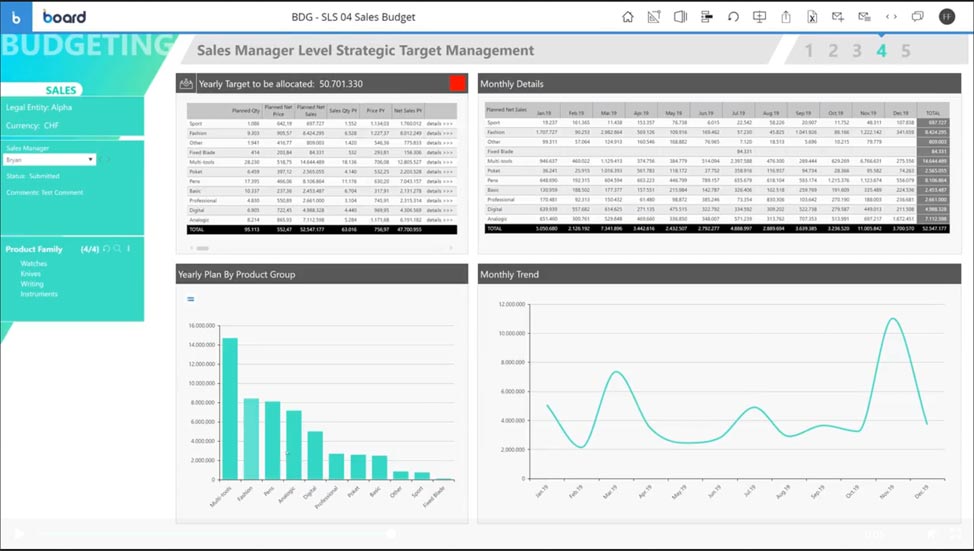Click the envelope with plus icon

[x=838, y=17]
